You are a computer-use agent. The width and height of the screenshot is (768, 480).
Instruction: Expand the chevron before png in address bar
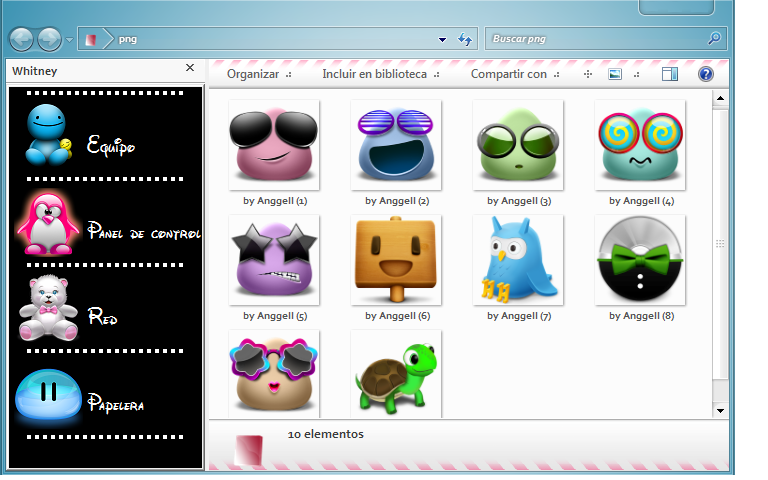click(x=108, y=39)
